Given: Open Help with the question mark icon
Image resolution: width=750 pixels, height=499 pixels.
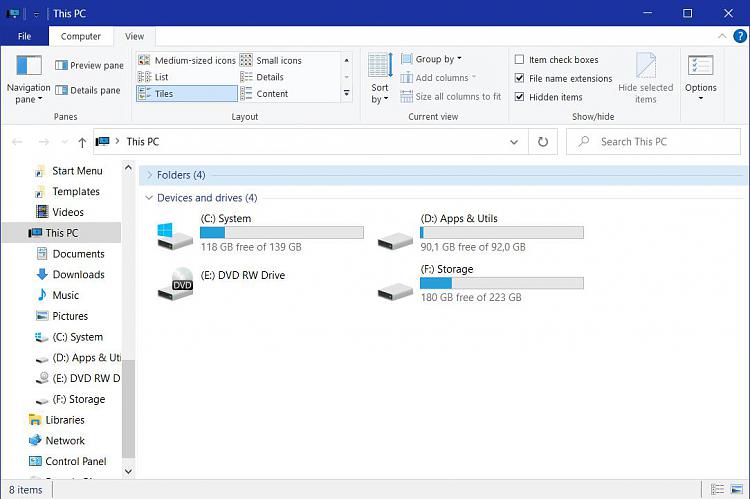Looking at the screenshot, I should point(740,36).
